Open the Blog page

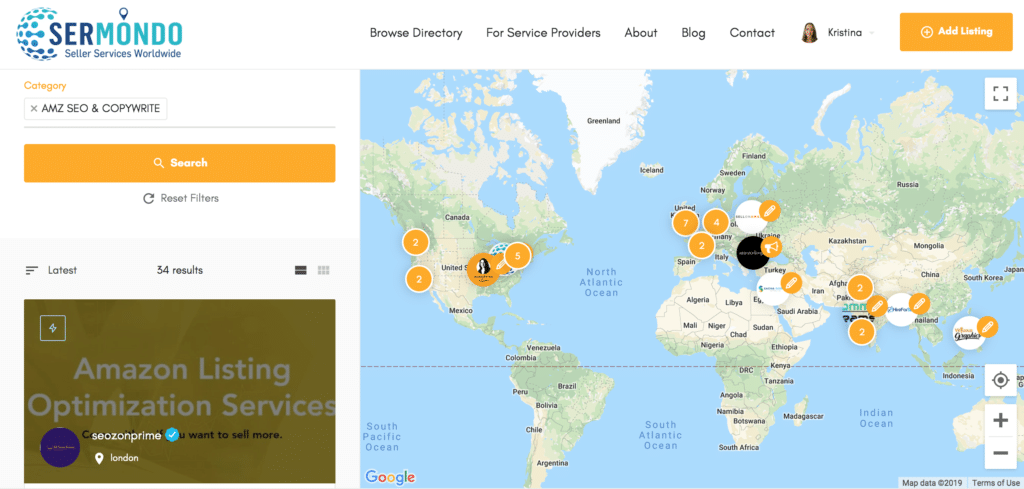694,33
